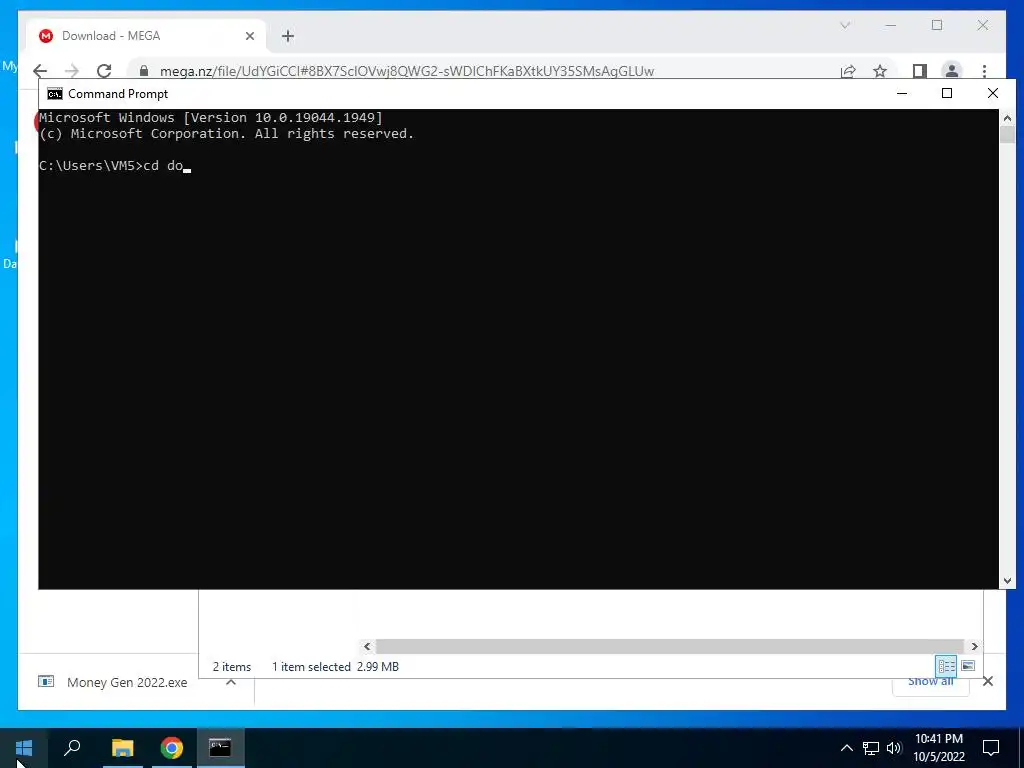Click File Explorer horizontal scroll right arrow
Viewport: 1024px width, 768px height.
[974, 647]
